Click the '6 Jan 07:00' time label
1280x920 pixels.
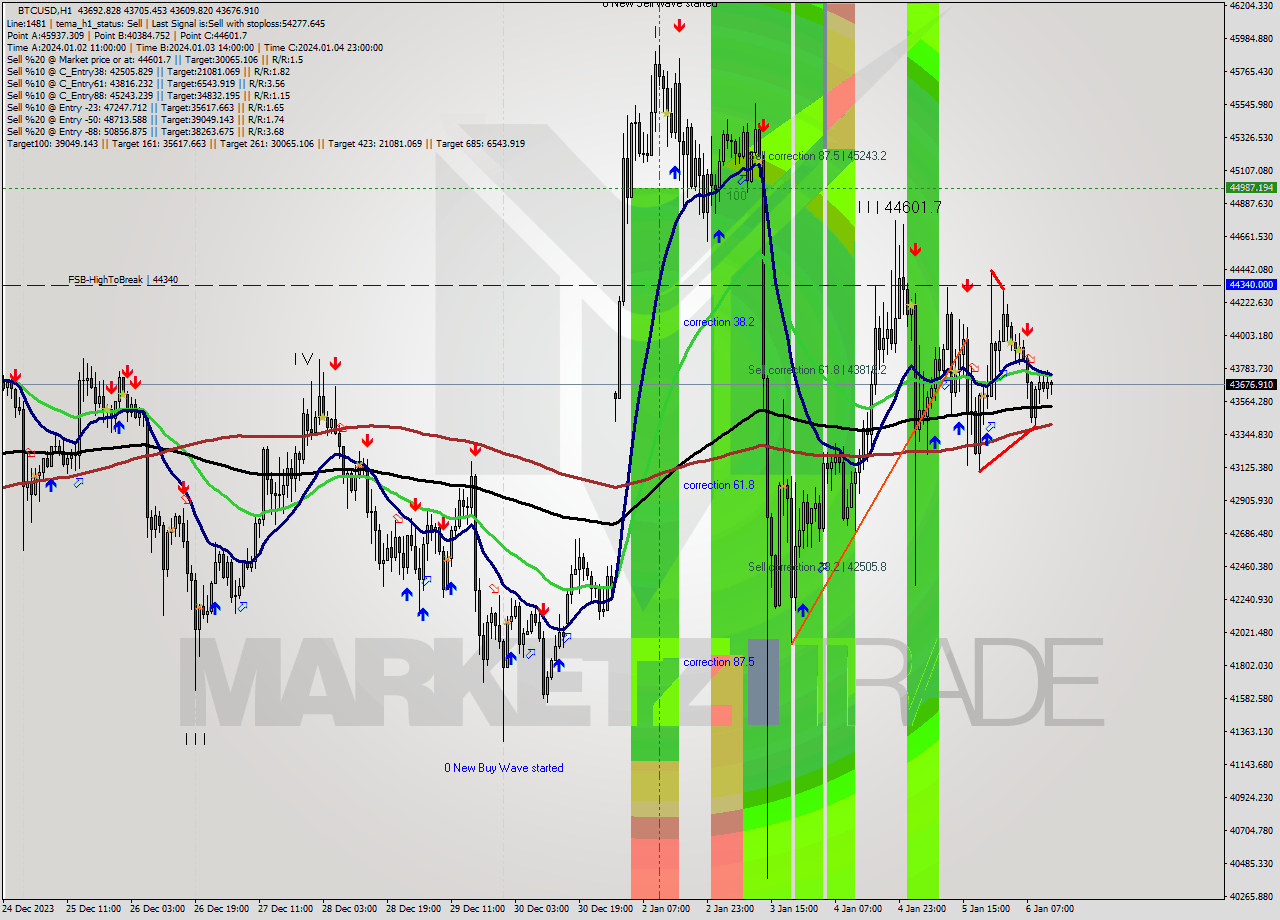(1050, 909)
